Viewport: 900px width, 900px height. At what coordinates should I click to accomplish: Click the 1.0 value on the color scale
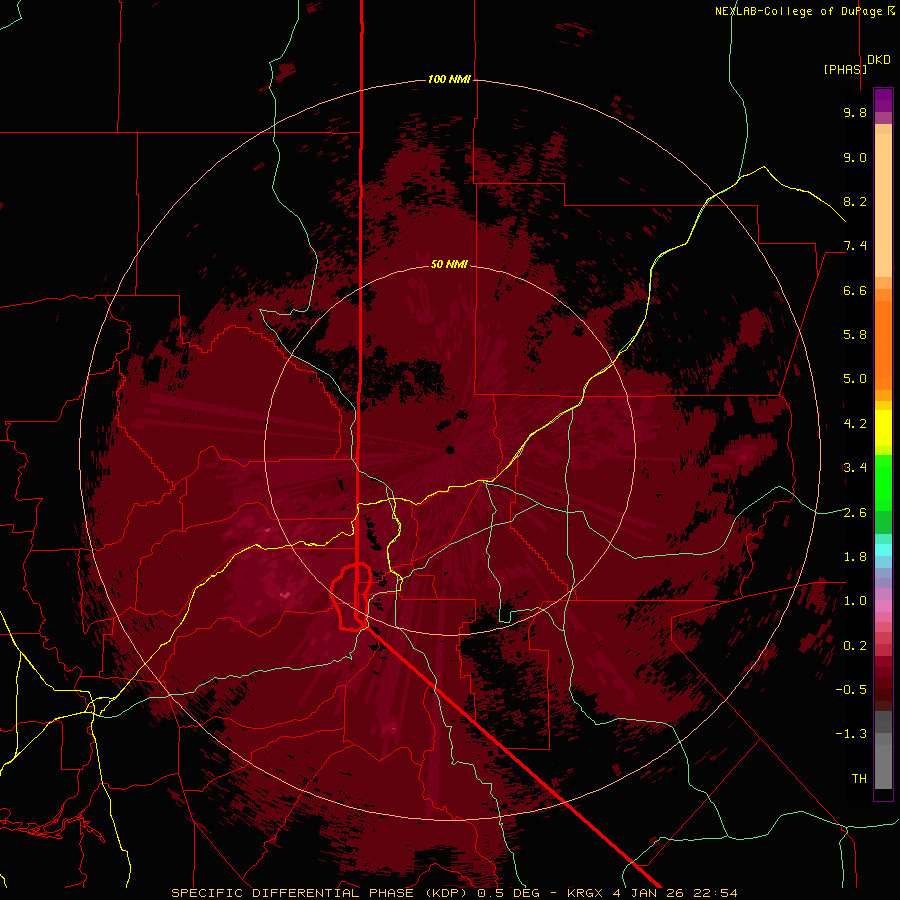(855, 601)
